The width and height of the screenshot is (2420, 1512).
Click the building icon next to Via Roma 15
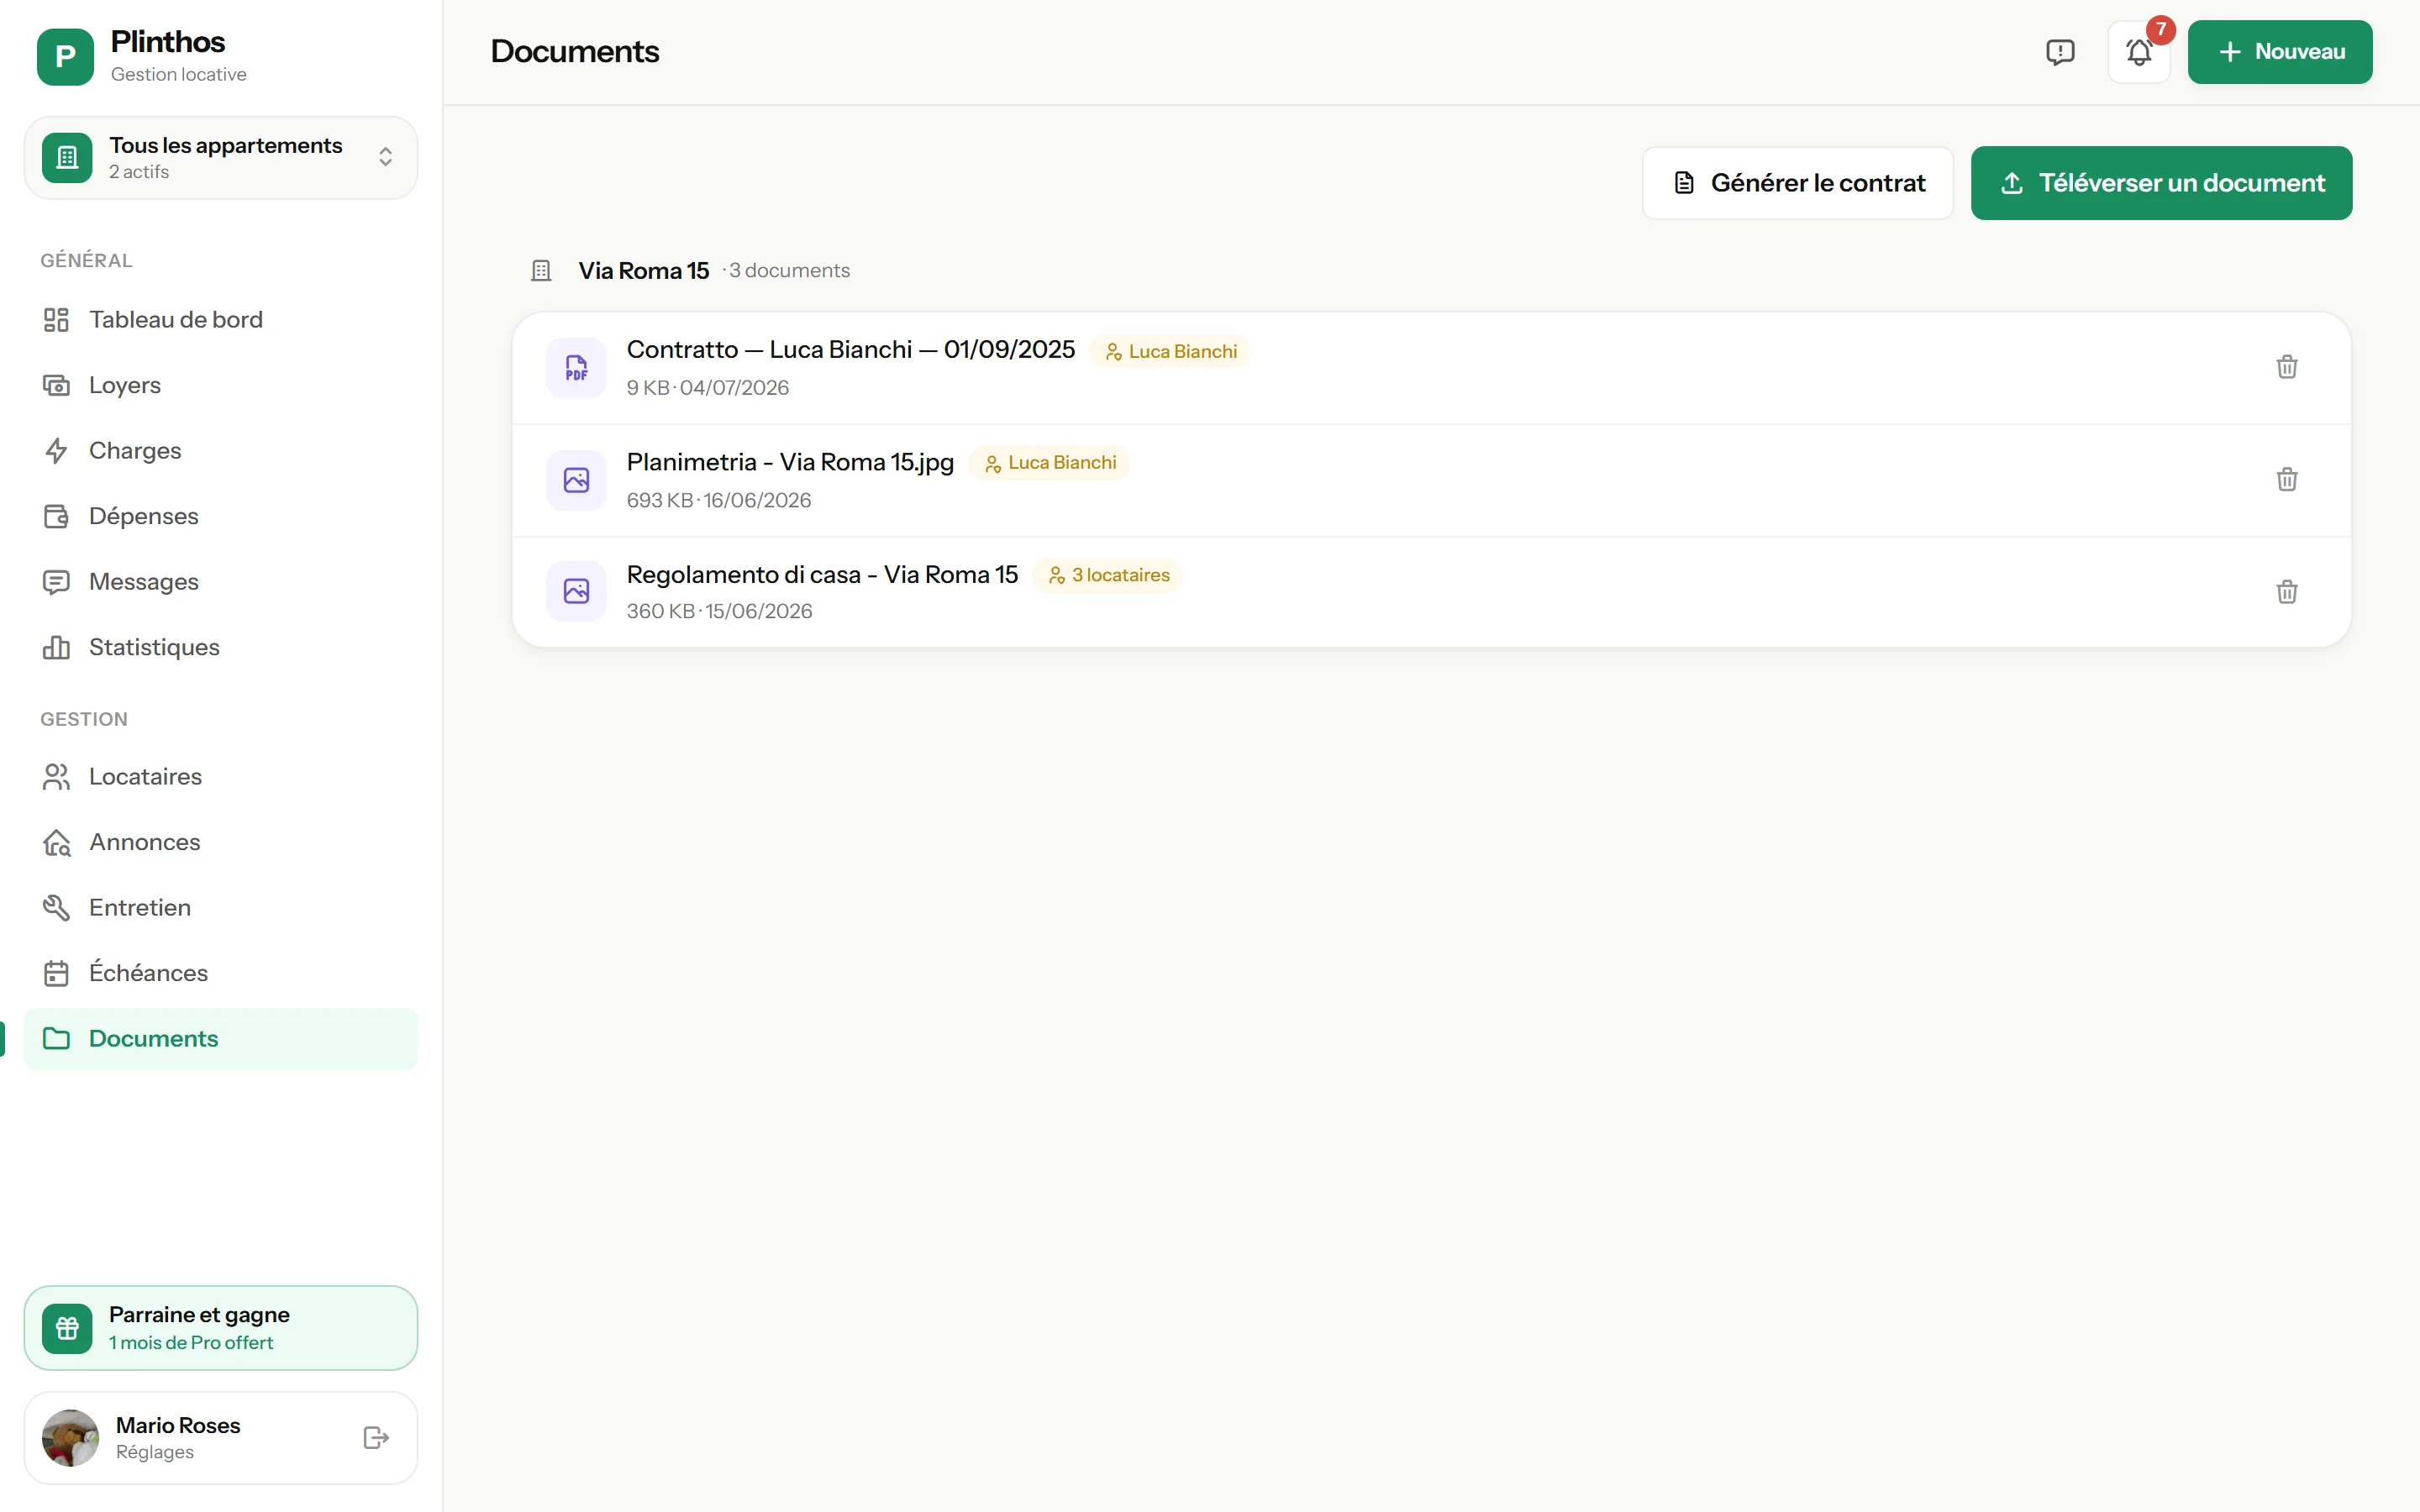[541, 271]
